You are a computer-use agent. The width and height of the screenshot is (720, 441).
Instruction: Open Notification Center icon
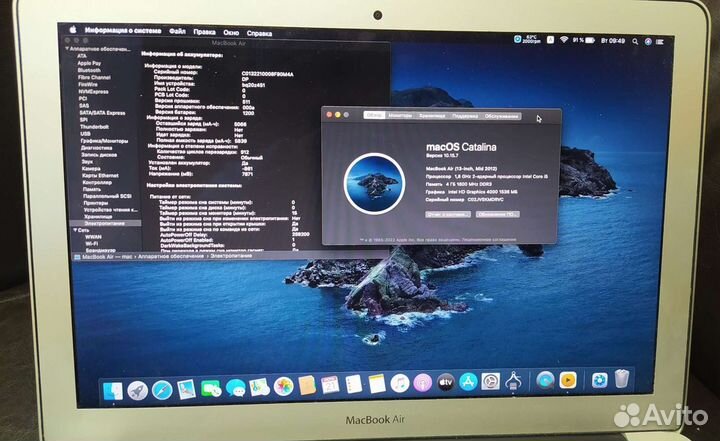[x=660, y=42]
